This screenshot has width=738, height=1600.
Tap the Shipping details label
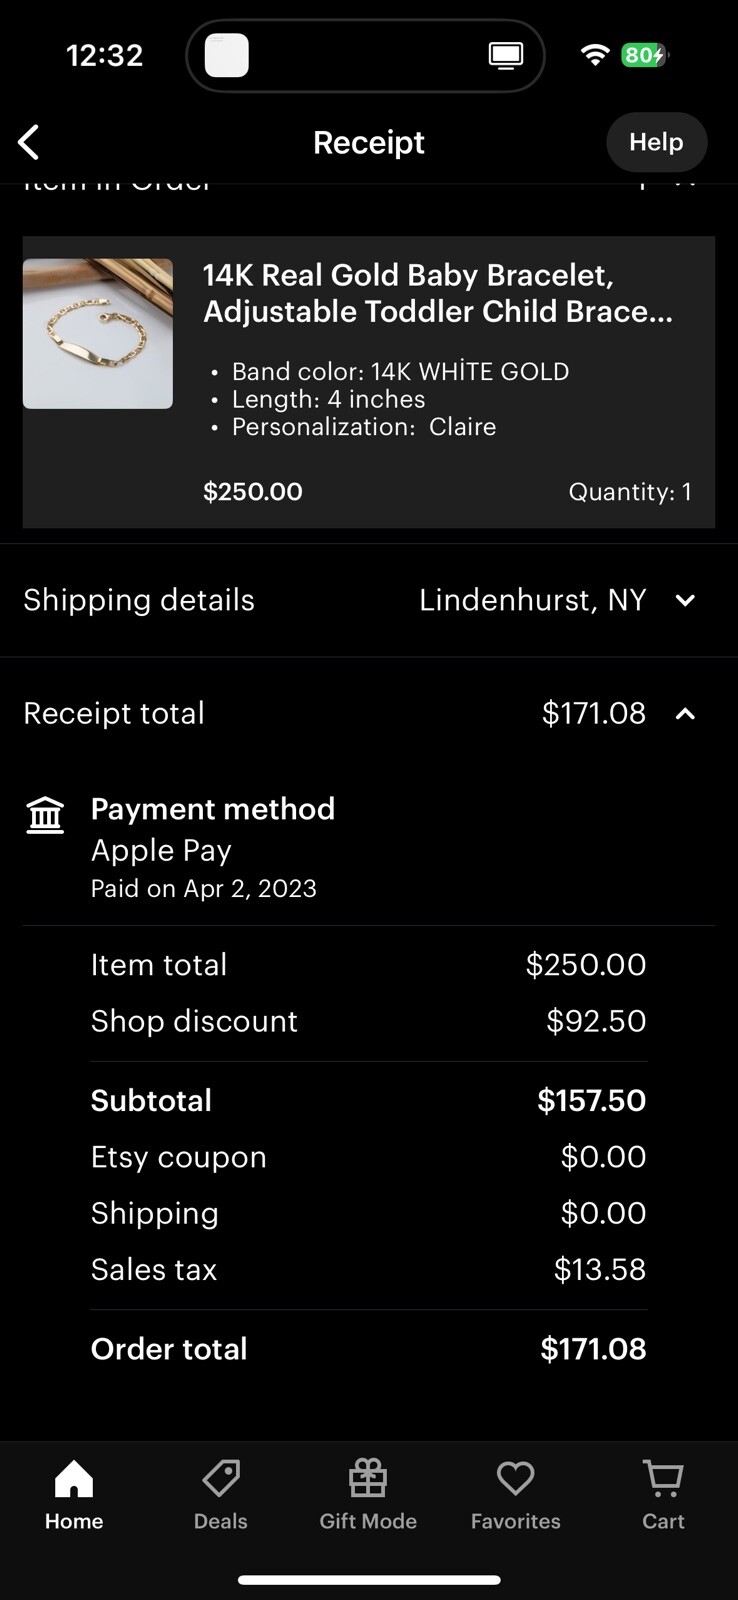tap(139, 600)
